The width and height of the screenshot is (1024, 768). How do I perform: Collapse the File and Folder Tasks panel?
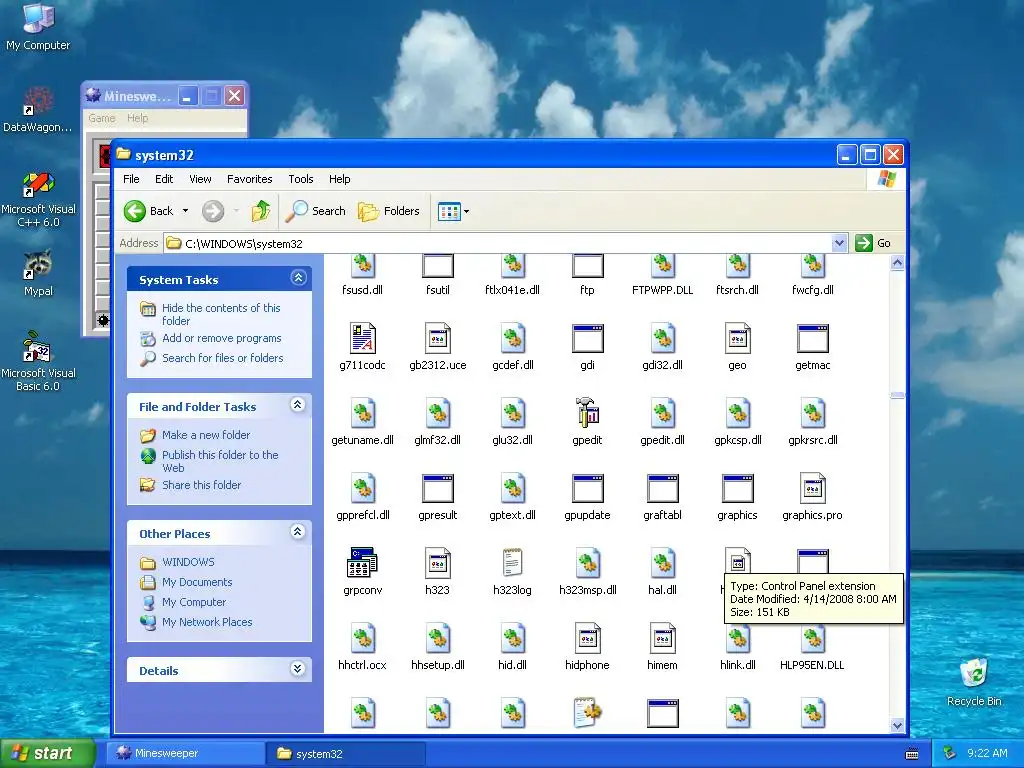point(298,405)
